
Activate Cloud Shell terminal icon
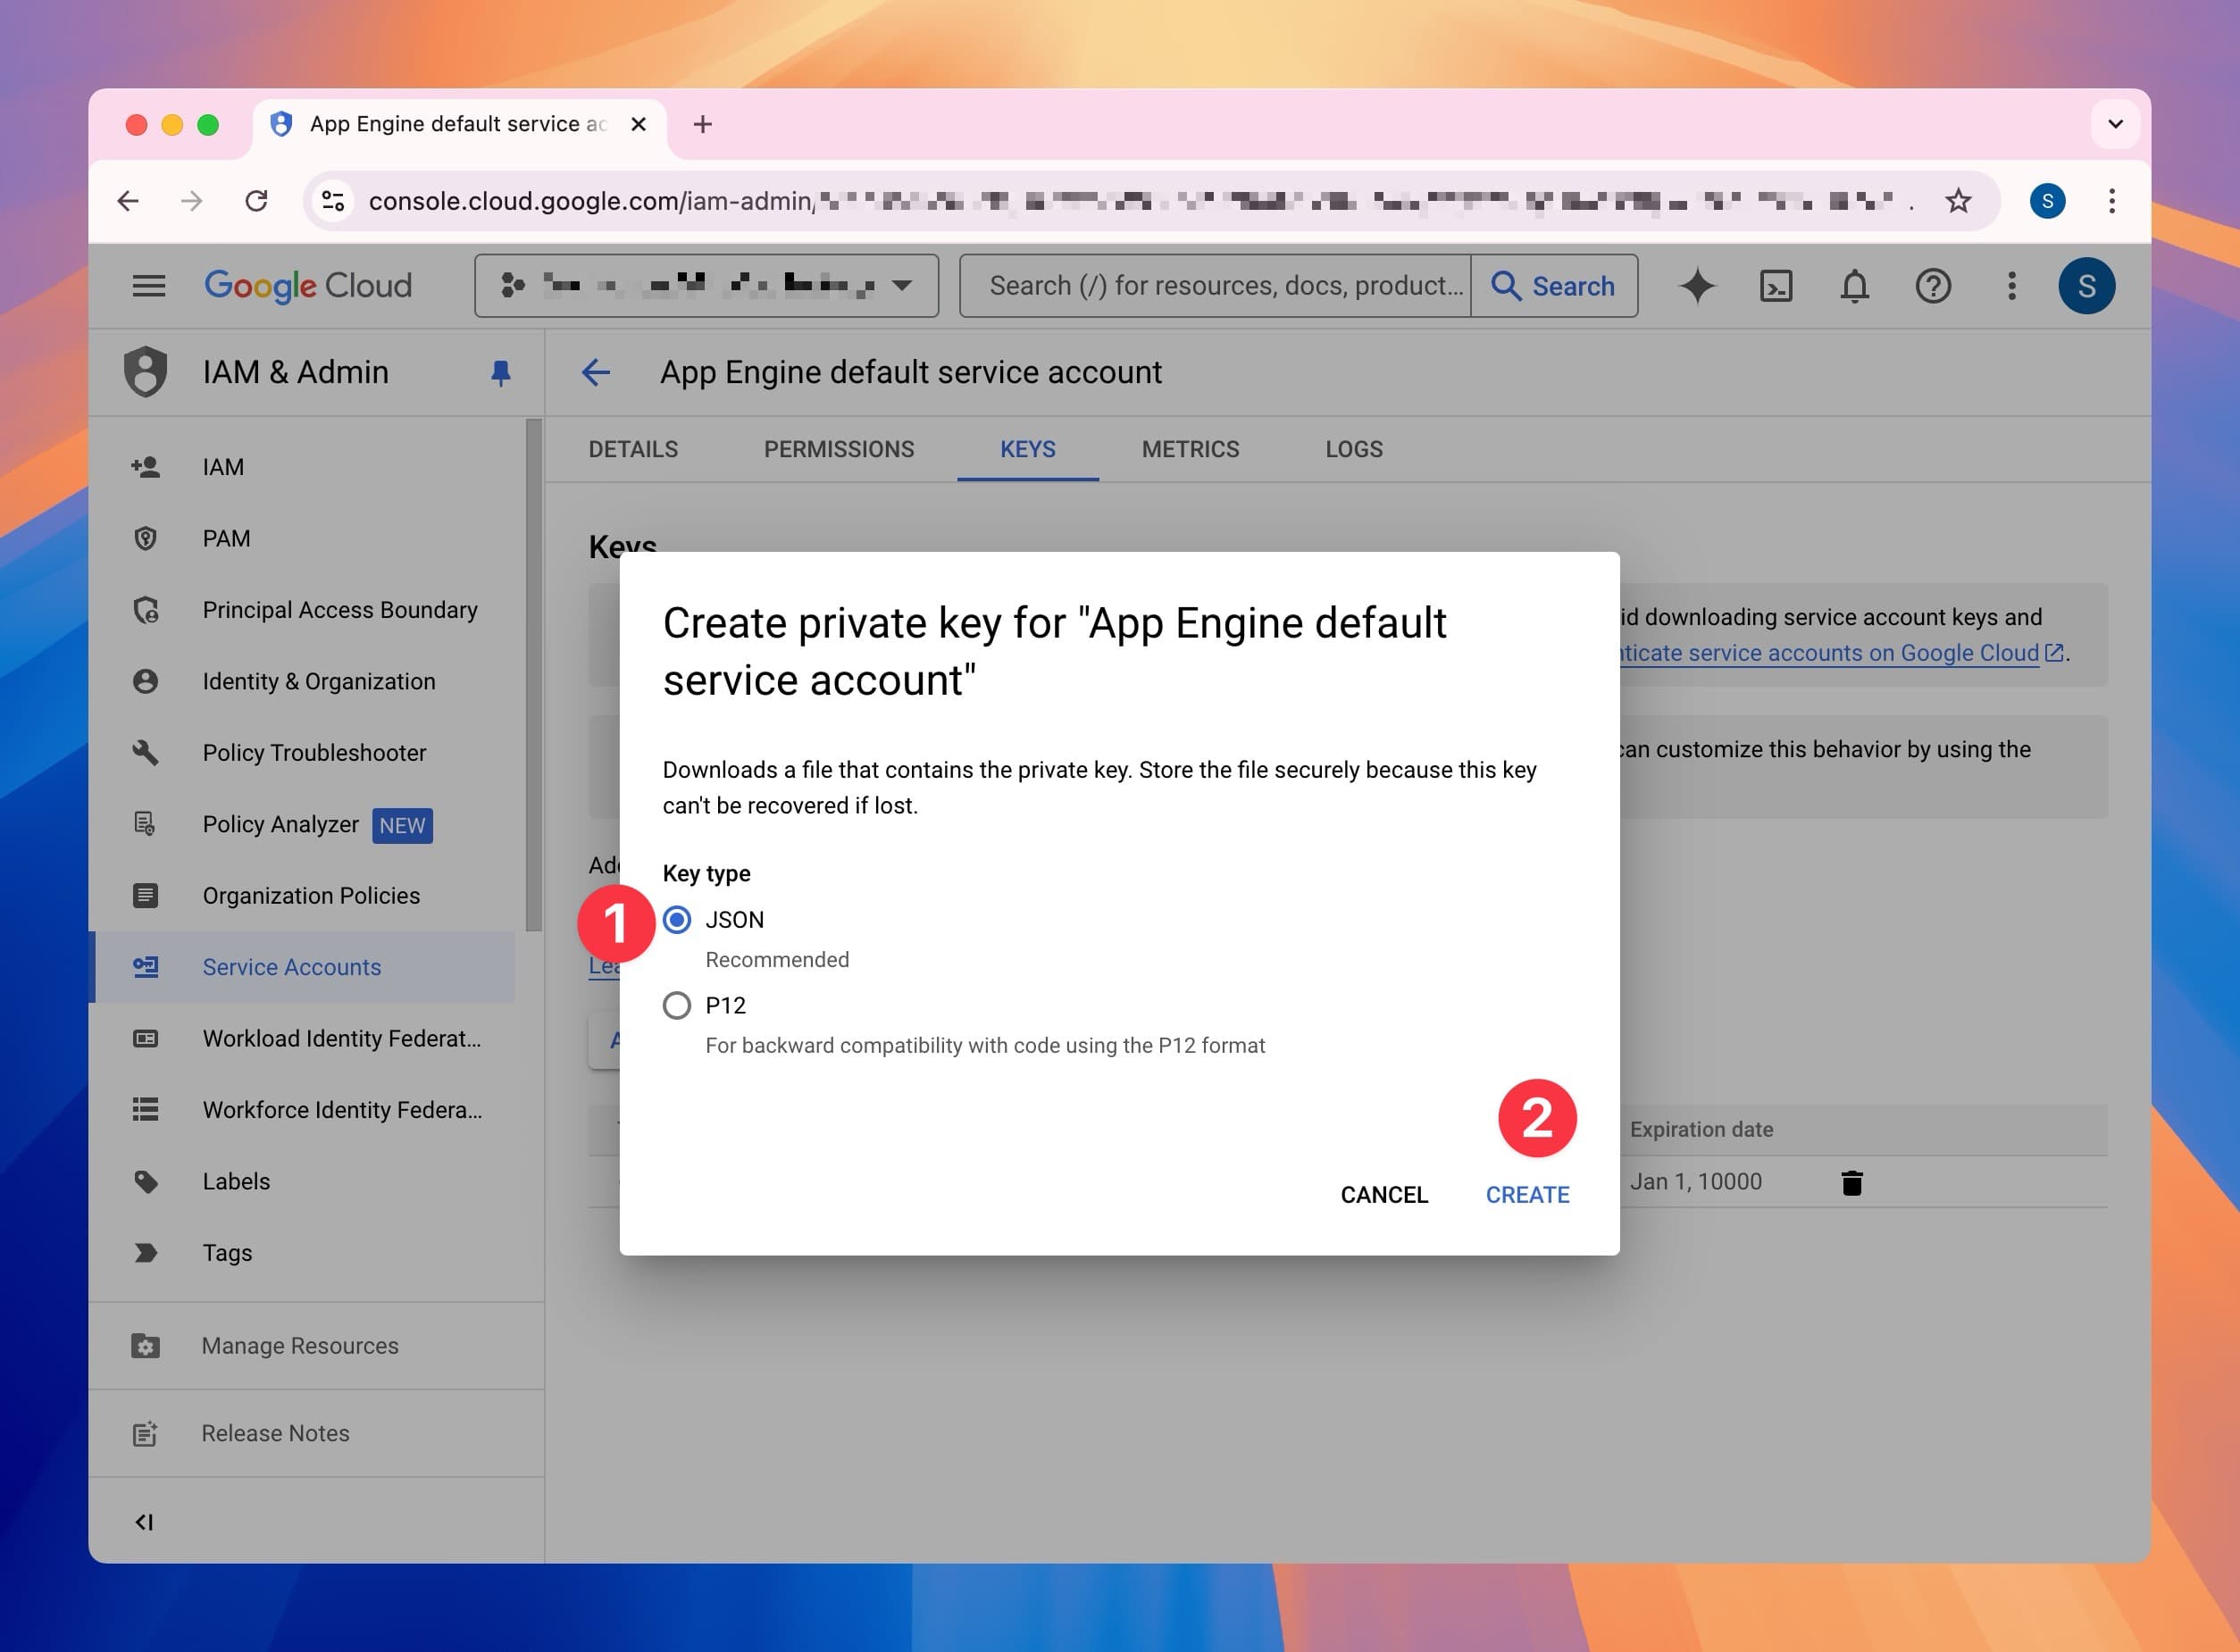pos(1776,286)
